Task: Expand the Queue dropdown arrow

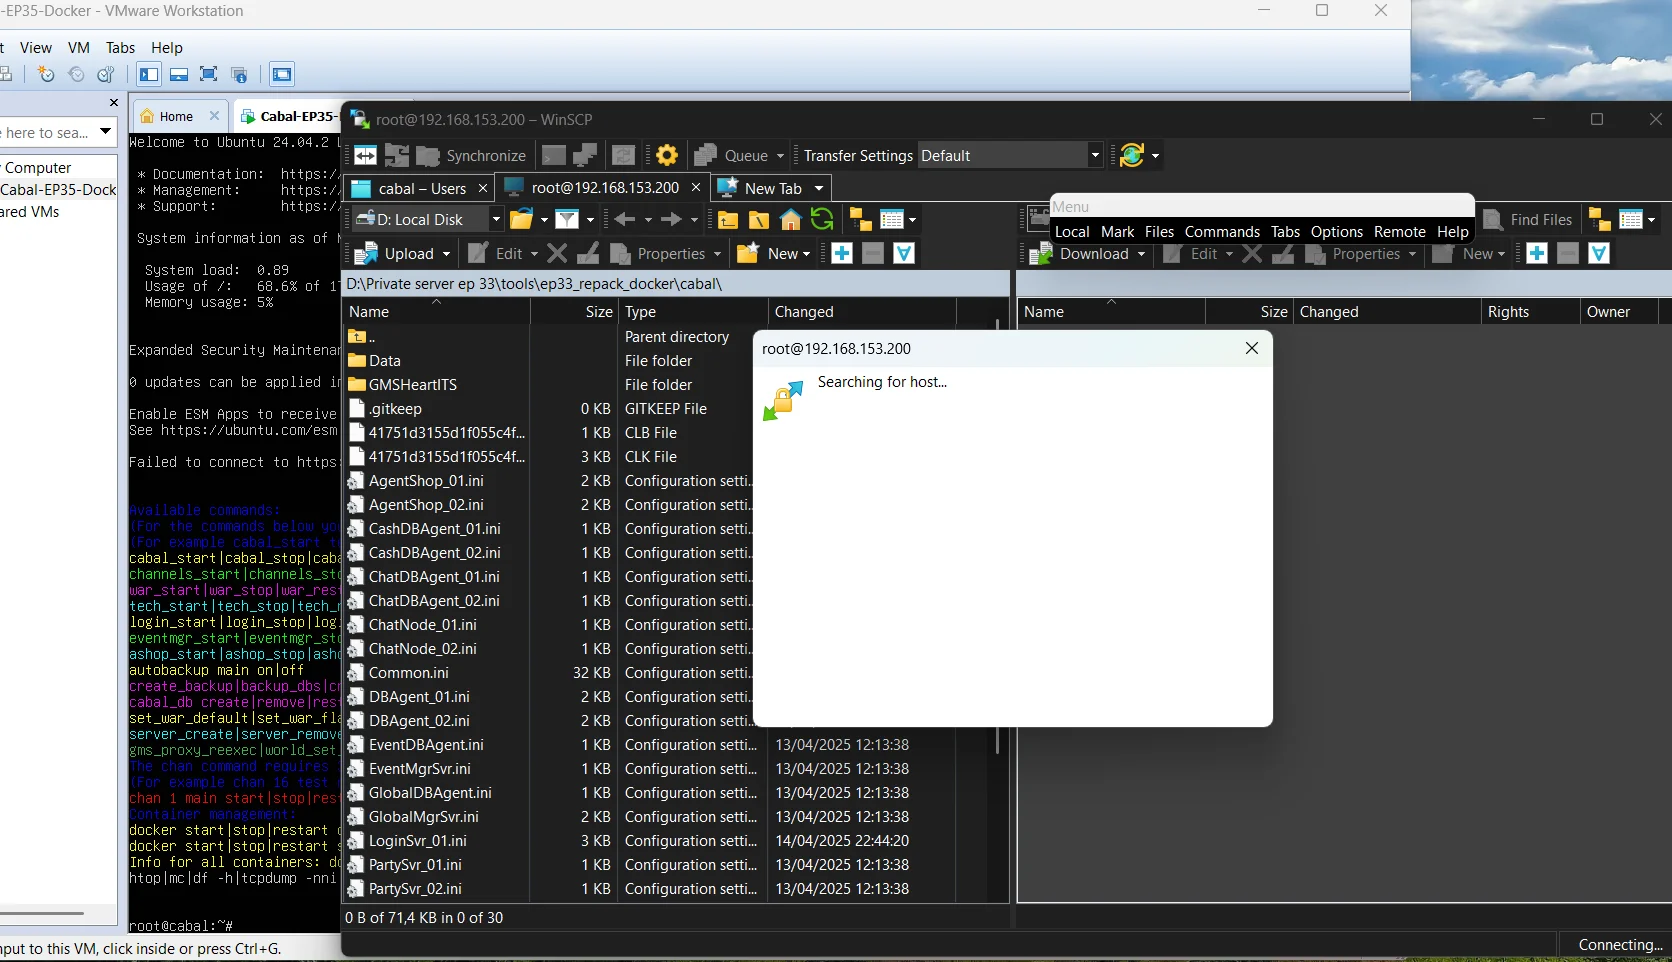Action: [780, 156]
